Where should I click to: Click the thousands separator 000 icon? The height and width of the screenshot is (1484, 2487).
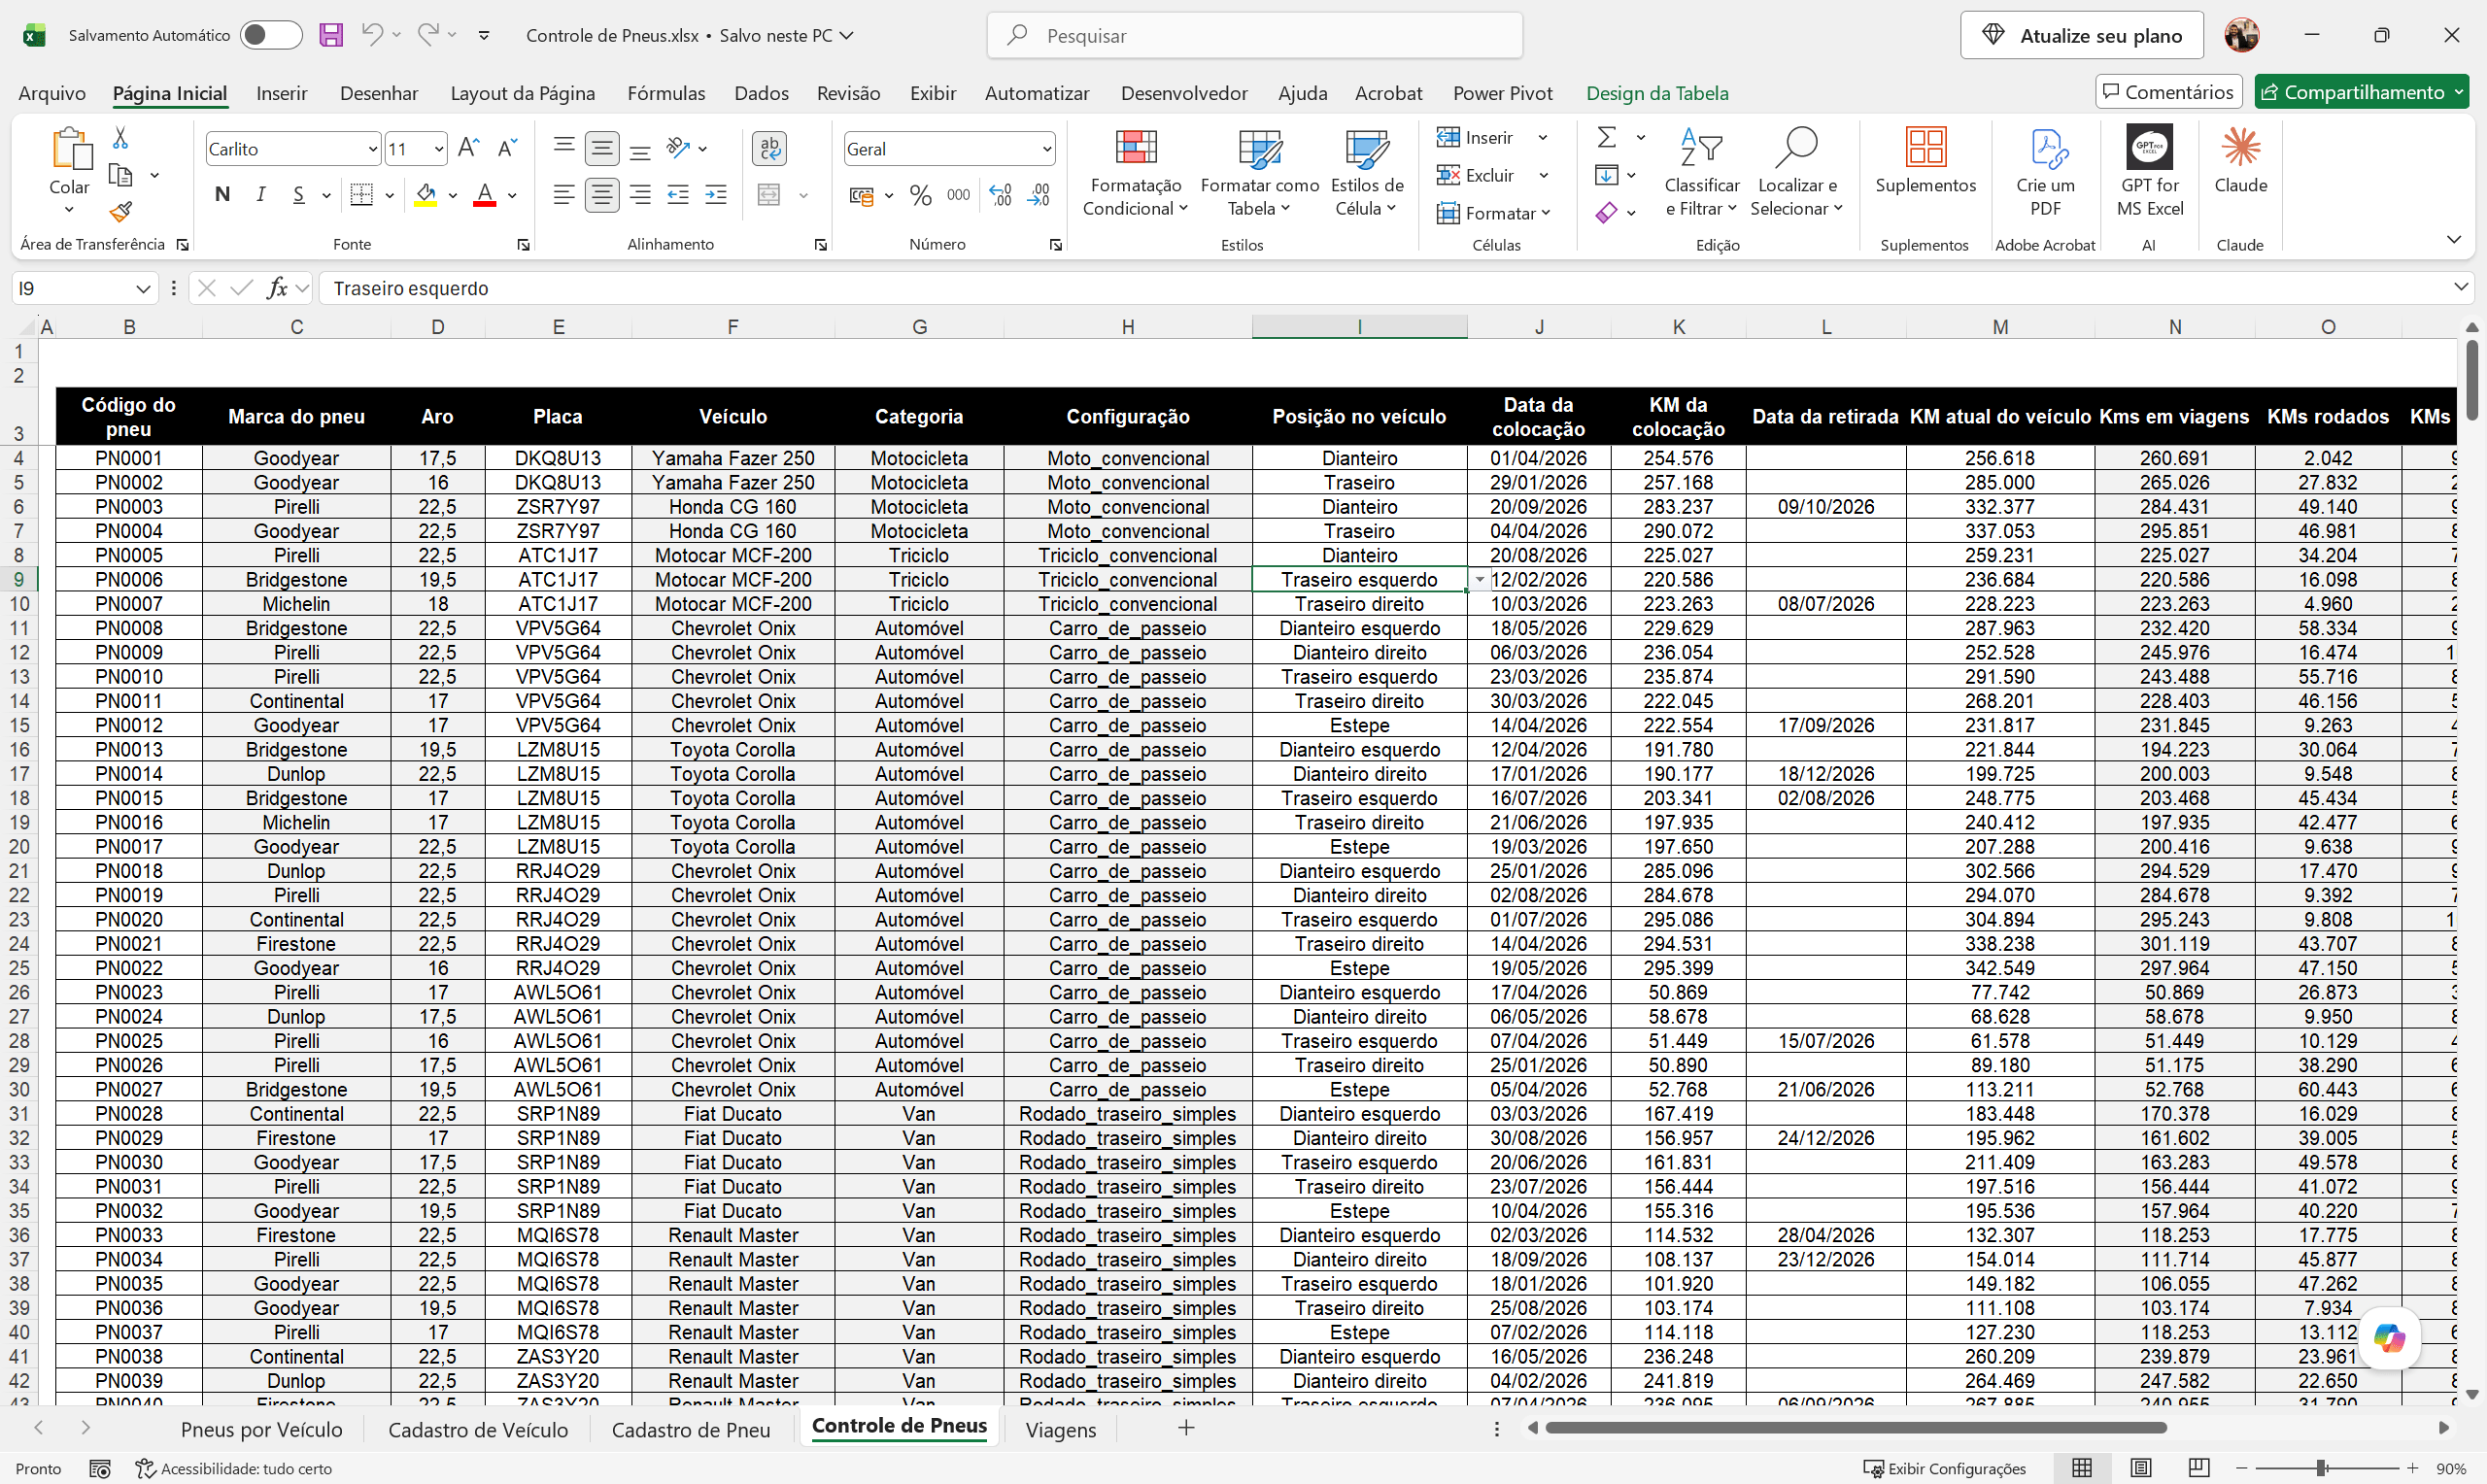click(958, 195)
